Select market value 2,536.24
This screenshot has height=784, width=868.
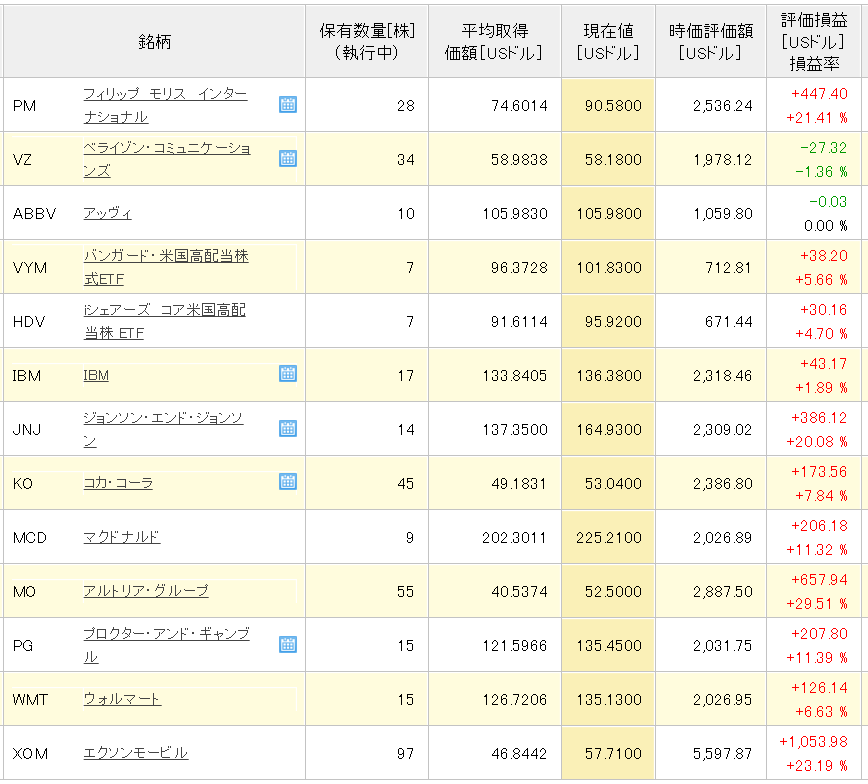(x=723, y=106)
